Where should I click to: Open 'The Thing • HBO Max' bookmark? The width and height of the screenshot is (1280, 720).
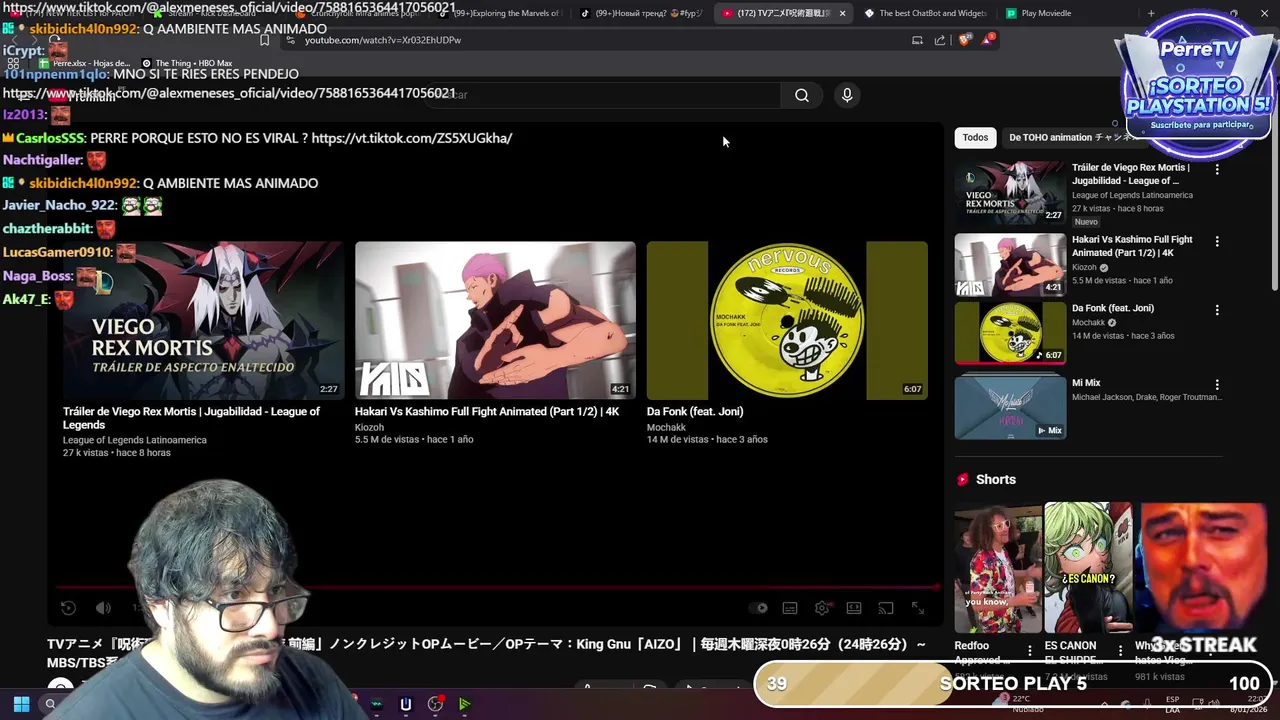coord(187,63)
